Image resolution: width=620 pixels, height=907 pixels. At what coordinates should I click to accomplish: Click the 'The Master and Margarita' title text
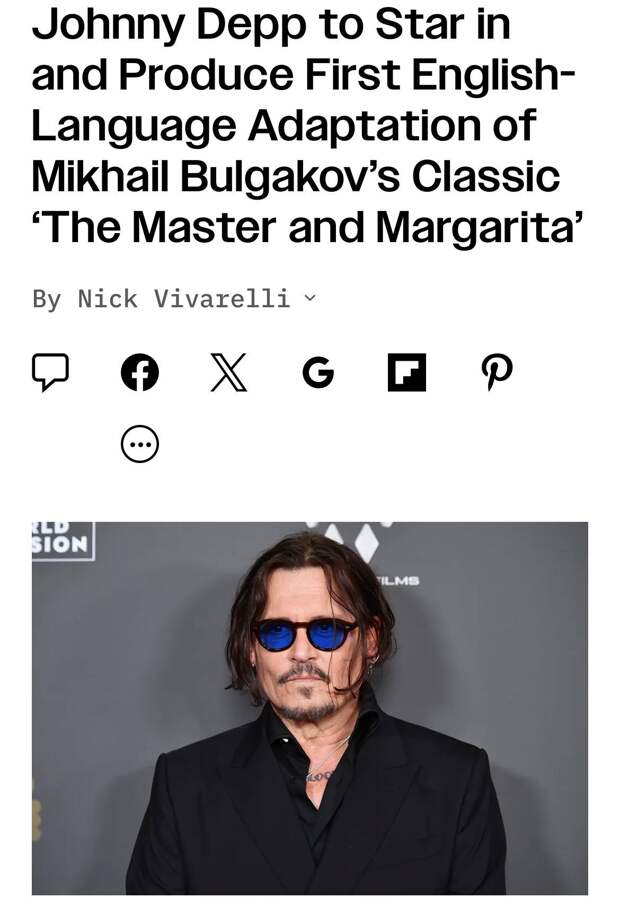(x=306, y=227)
